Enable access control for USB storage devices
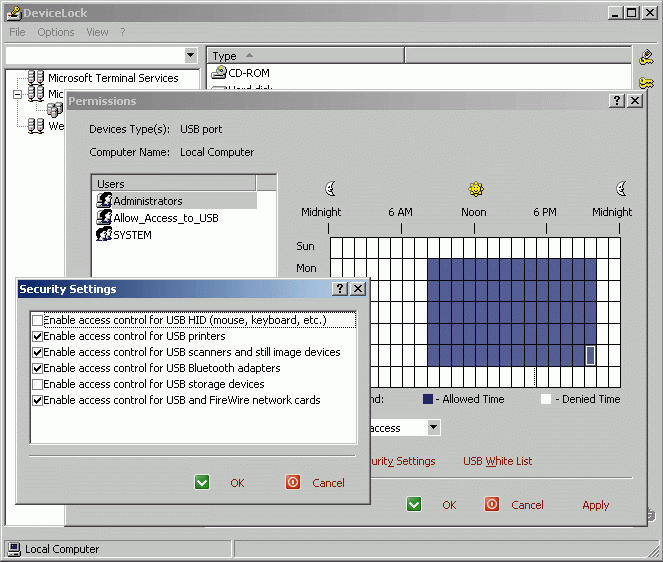 pyautogui.click(x=38, y=384)
